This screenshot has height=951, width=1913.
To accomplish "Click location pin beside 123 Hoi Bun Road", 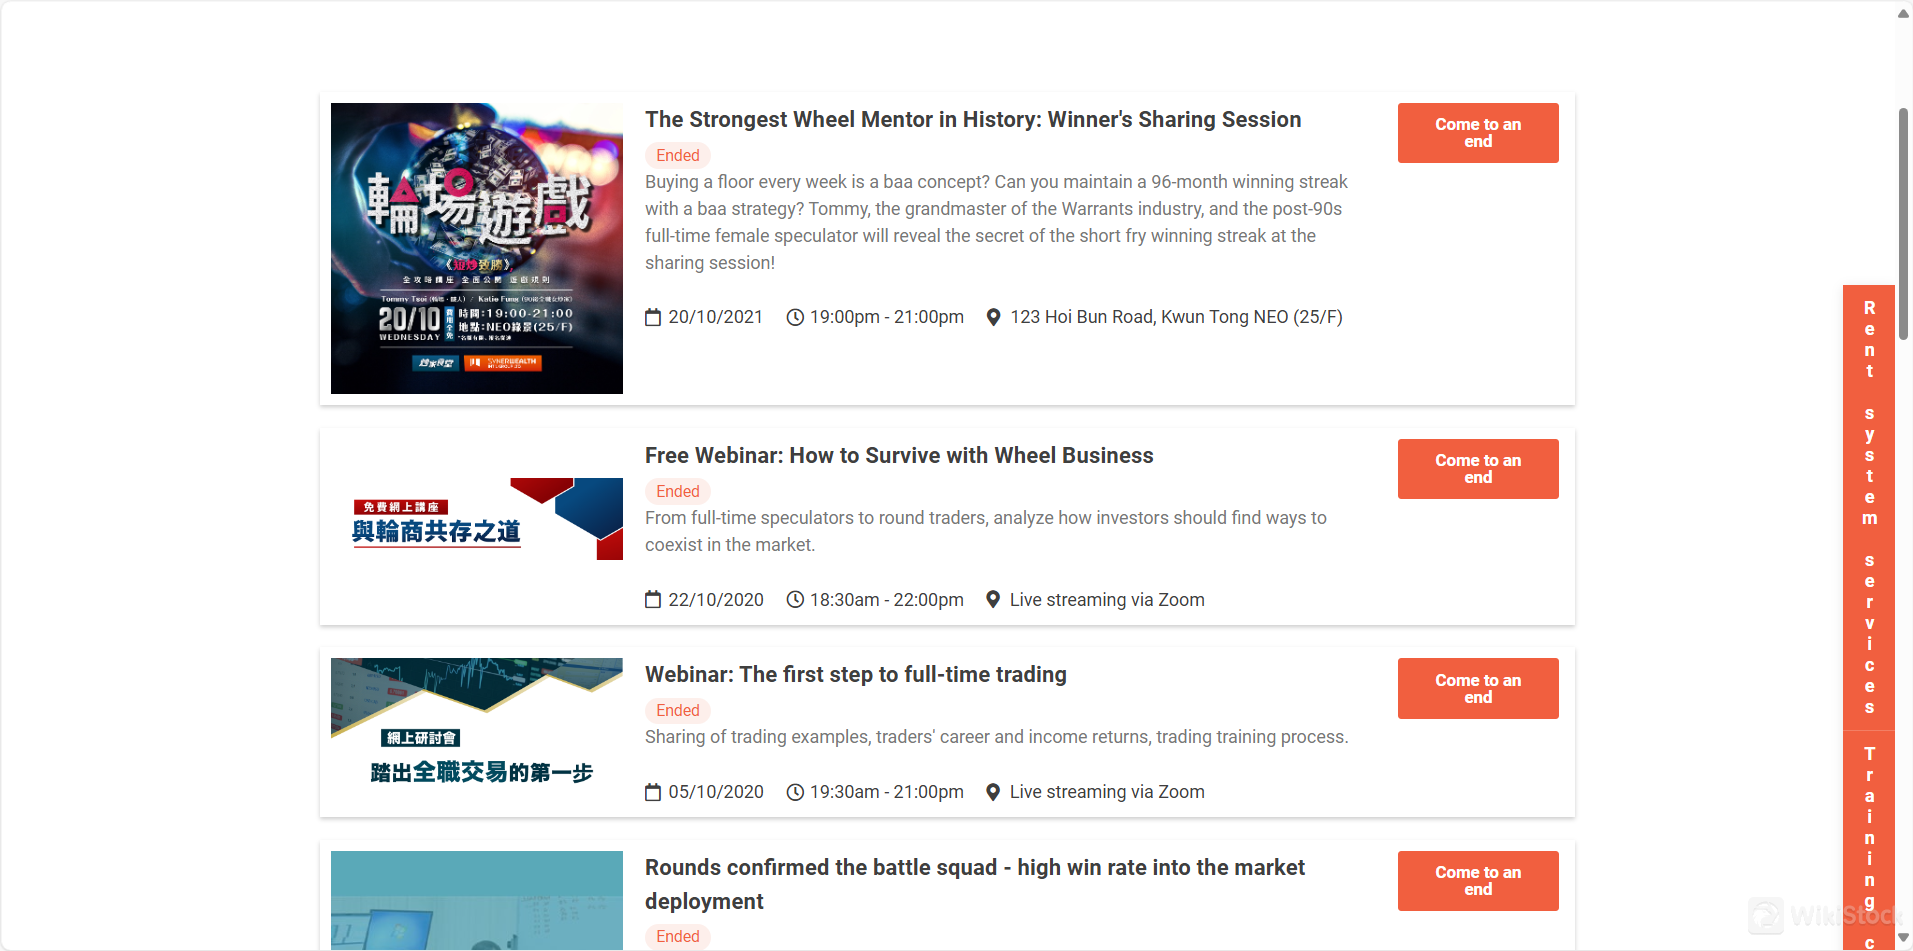I will 993,317.
